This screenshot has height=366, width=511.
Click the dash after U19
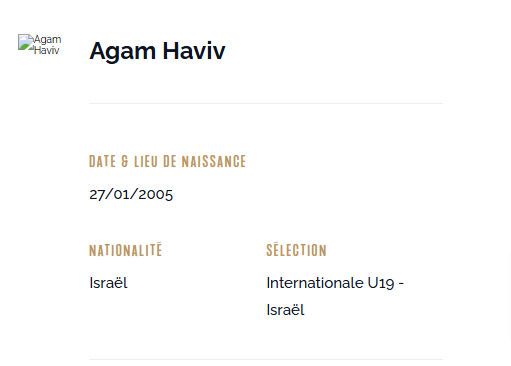pos(401,284)
